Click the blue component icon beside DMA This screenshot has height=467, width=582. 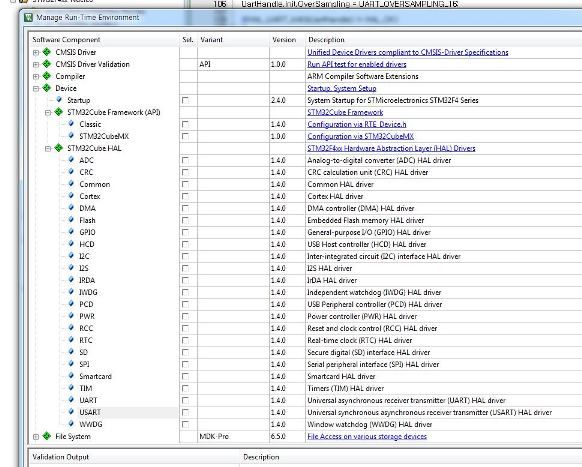tap(71, 208)
